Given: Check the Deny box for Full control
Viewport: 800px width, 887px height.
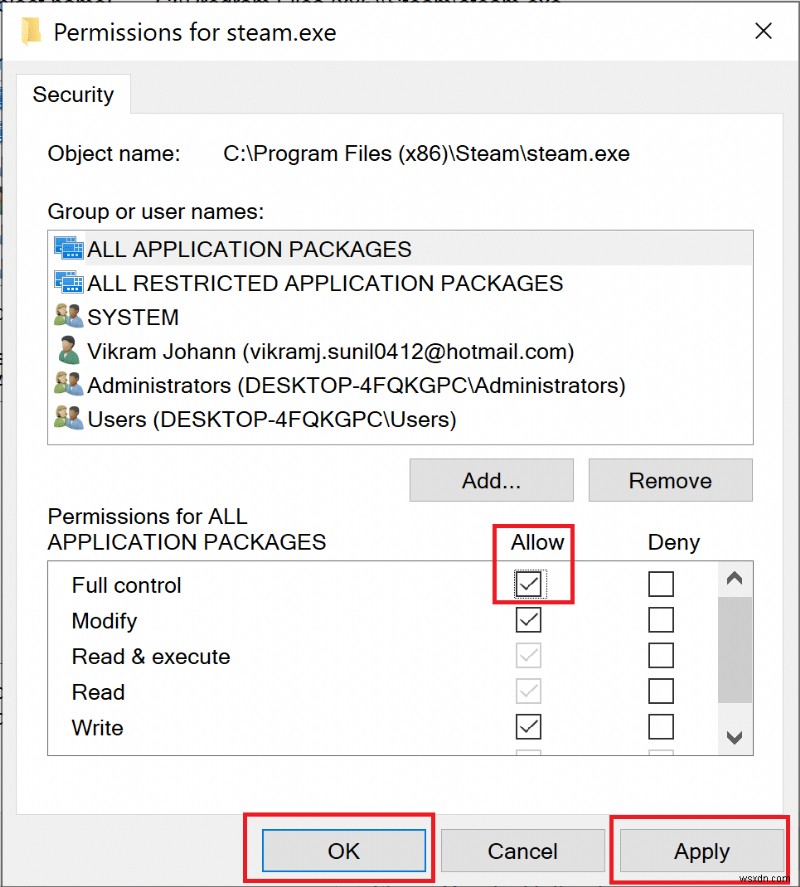Looking at the screenshot, I should tap(660, 584).
